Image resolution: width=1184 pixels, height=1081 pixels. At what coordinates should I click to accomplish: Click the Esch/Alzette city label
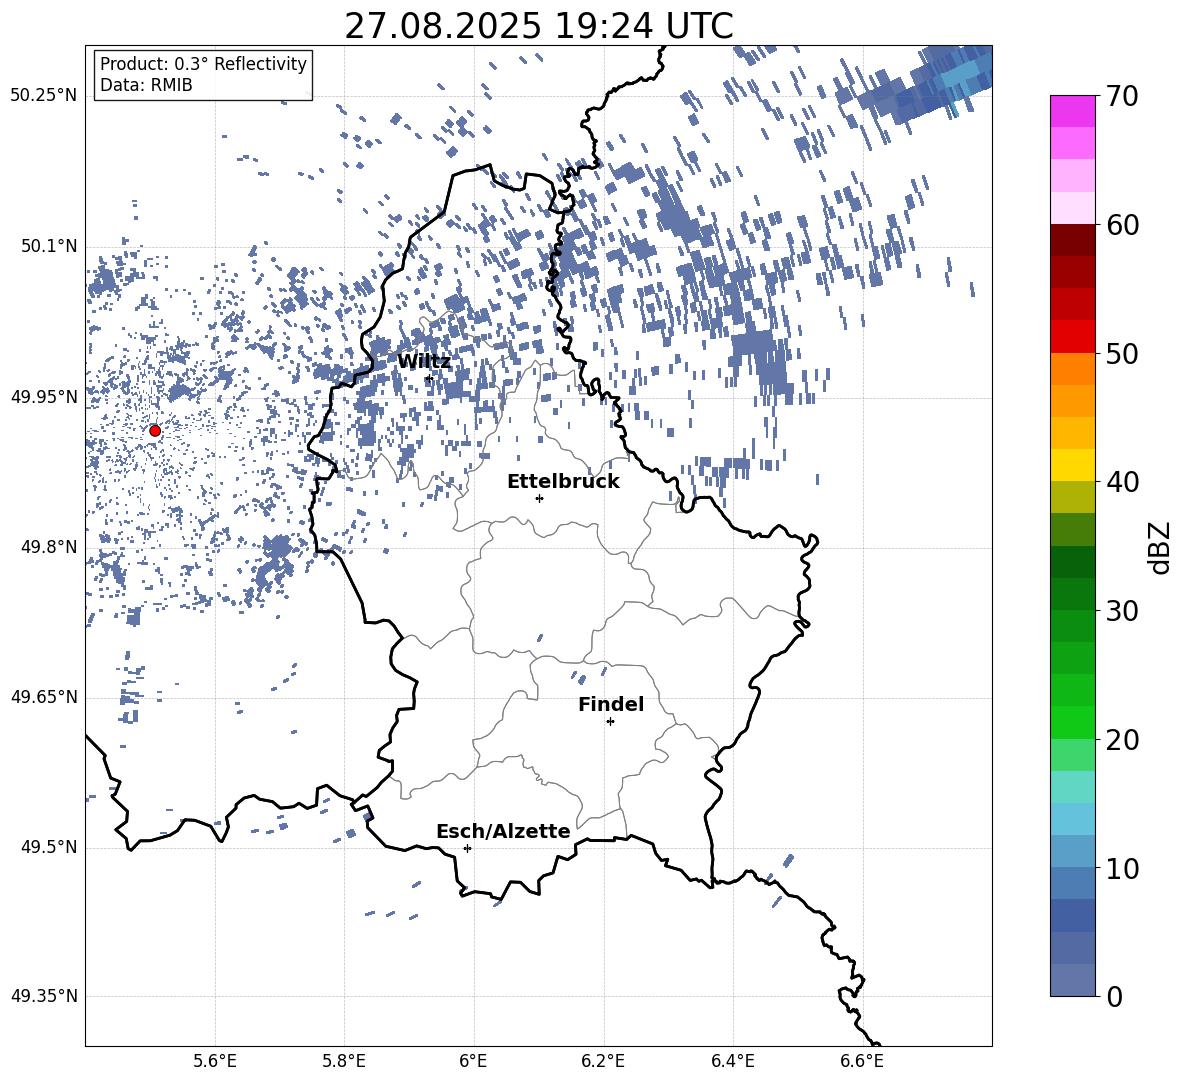(x=503, y=831)
